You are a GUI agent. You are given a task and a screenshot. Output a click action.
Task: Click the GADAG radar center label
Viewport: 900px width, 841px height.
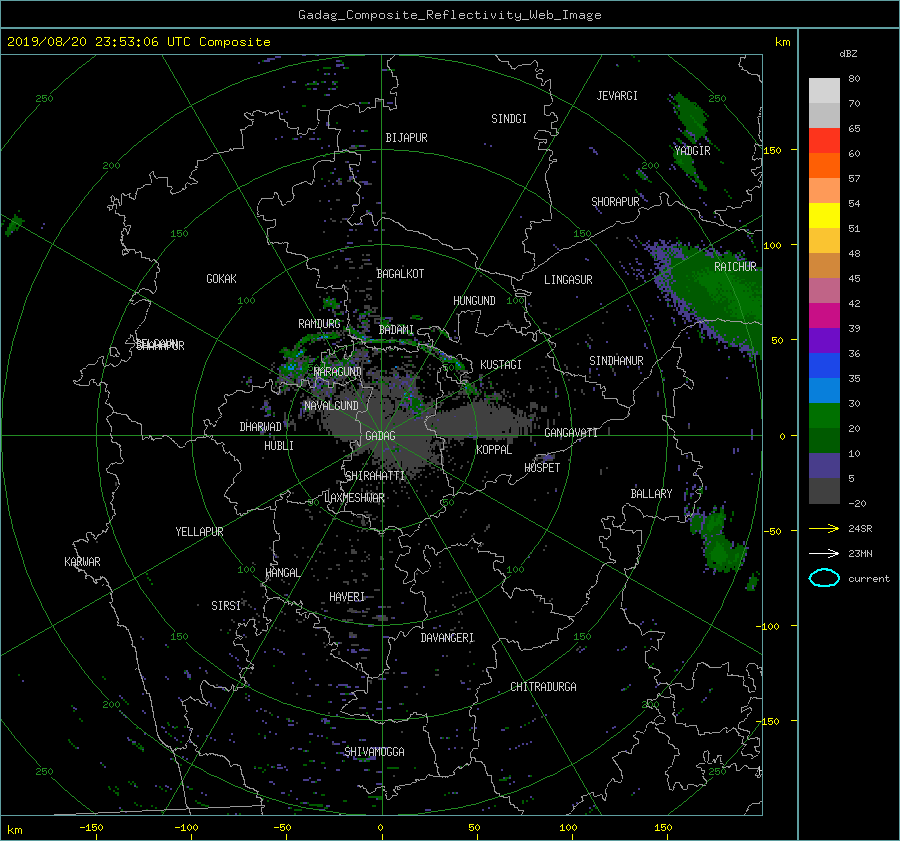pos(381,436)
